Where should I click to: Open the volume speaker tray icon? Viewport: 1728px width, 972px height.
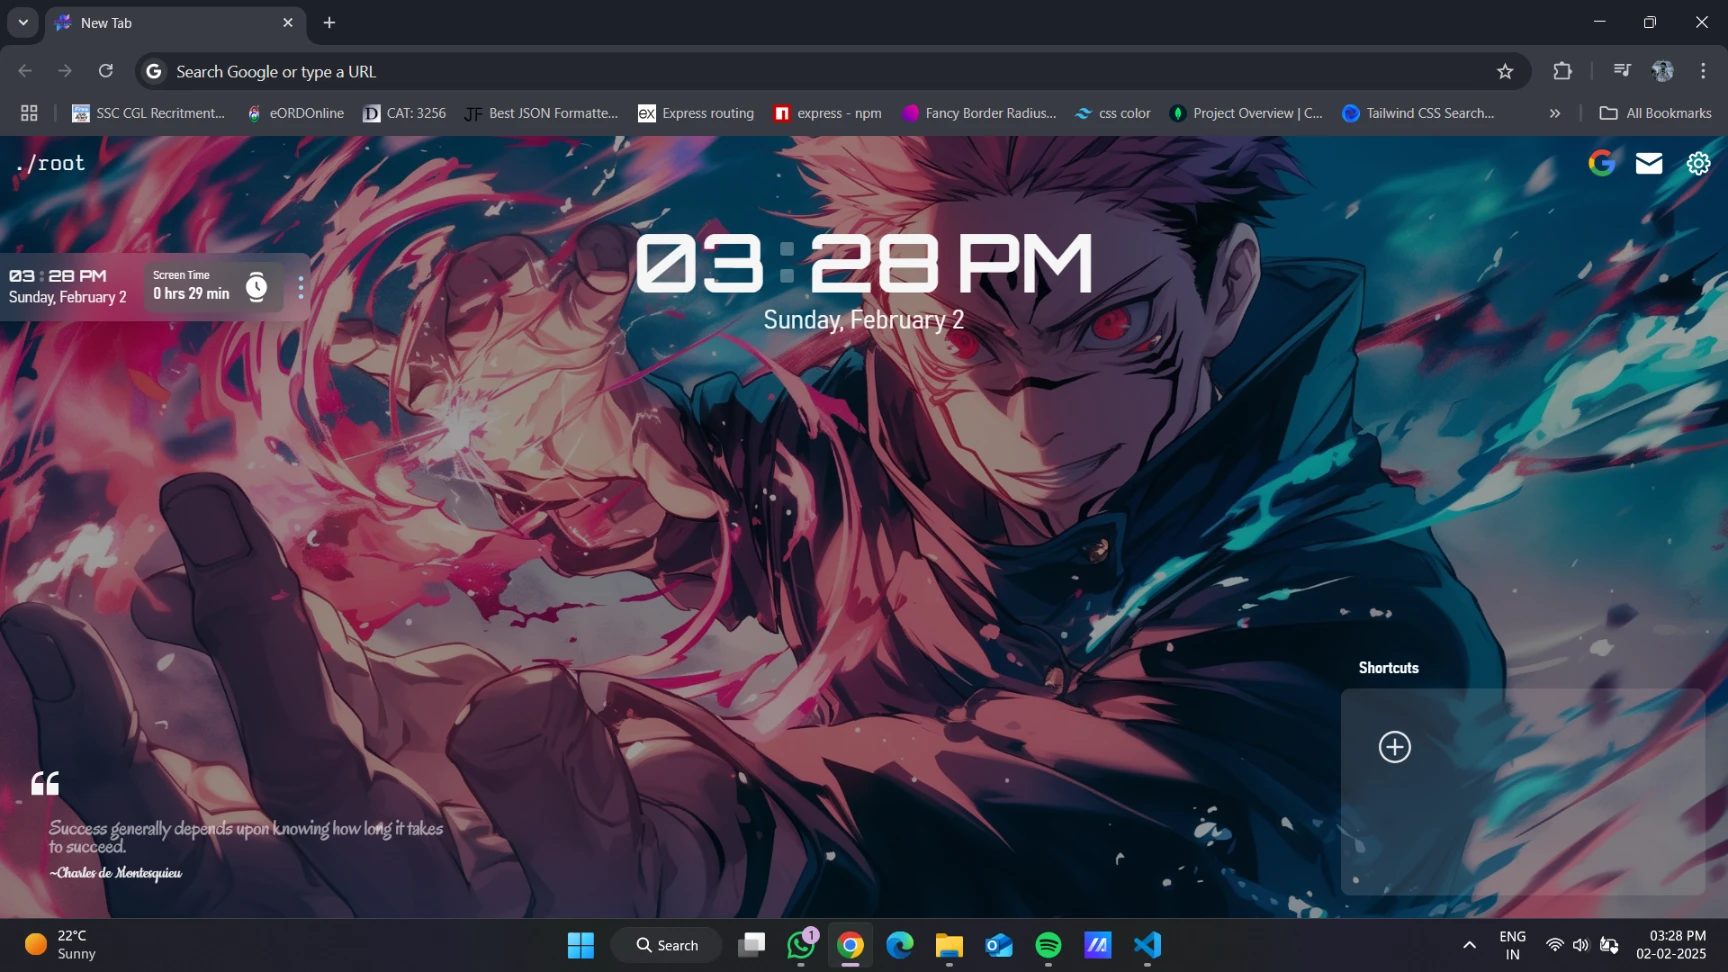(1581, 945)
